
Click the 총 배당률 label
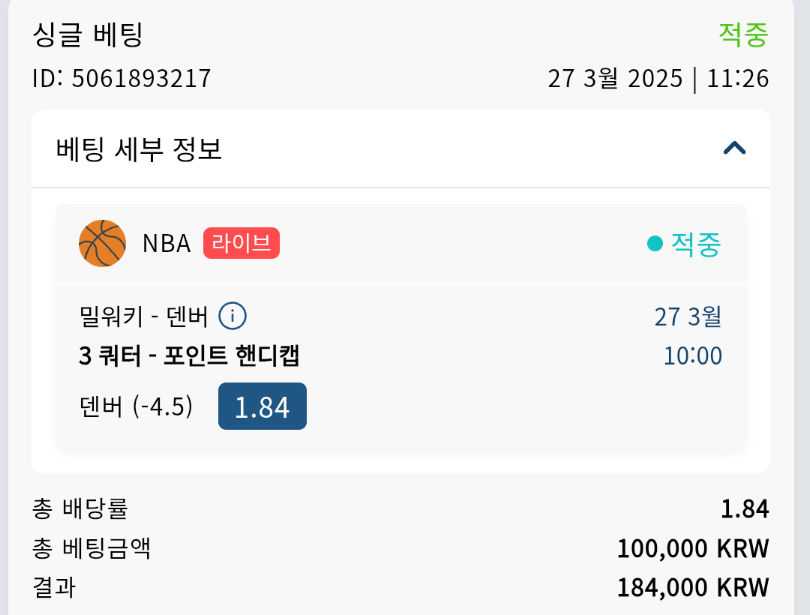[80, 509]
